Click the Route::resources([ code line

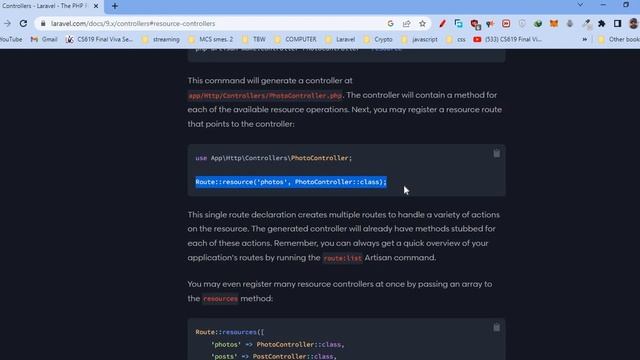[230, 332]
